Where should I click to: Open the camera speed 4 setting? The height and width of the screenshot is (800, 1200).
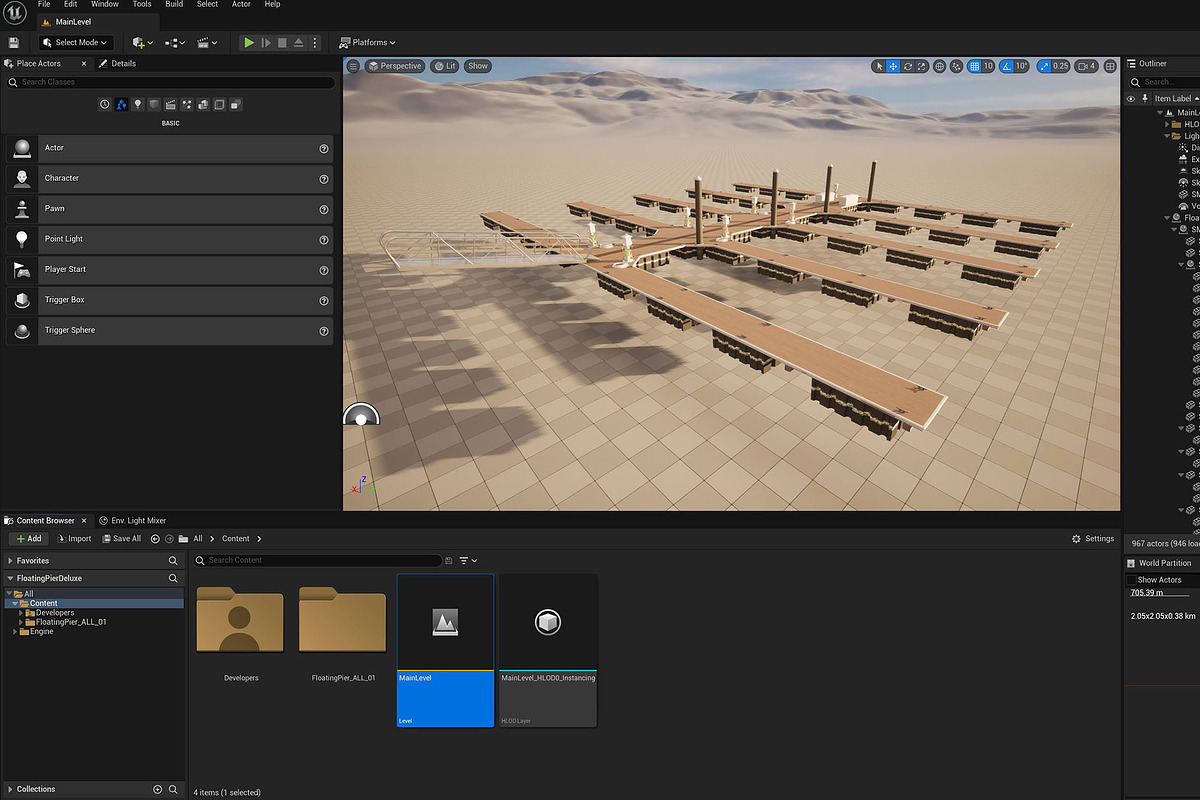[x=1086, y=66]
